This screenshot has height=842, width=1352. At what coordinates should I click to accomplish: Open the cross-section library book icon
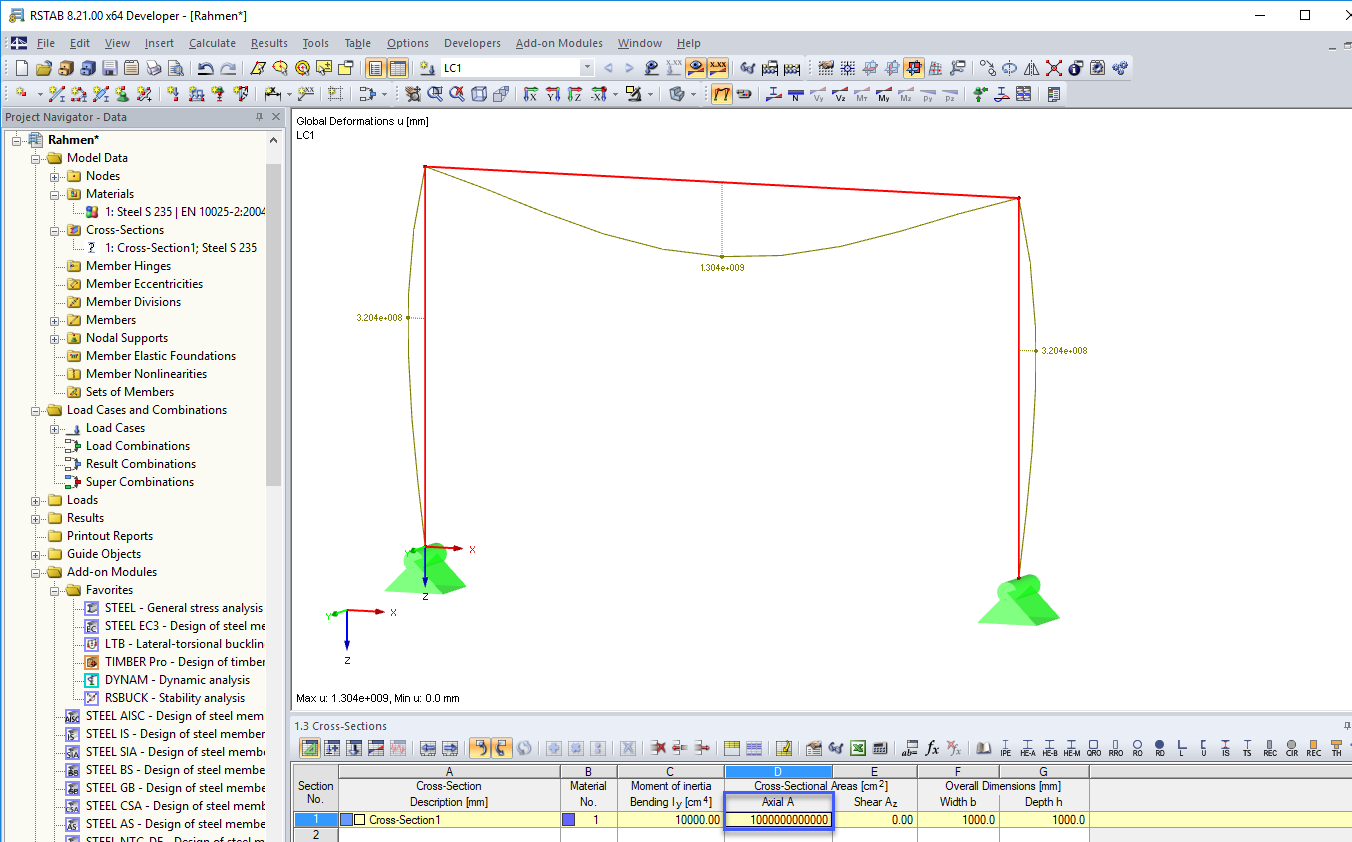click(x=984, y=747)
